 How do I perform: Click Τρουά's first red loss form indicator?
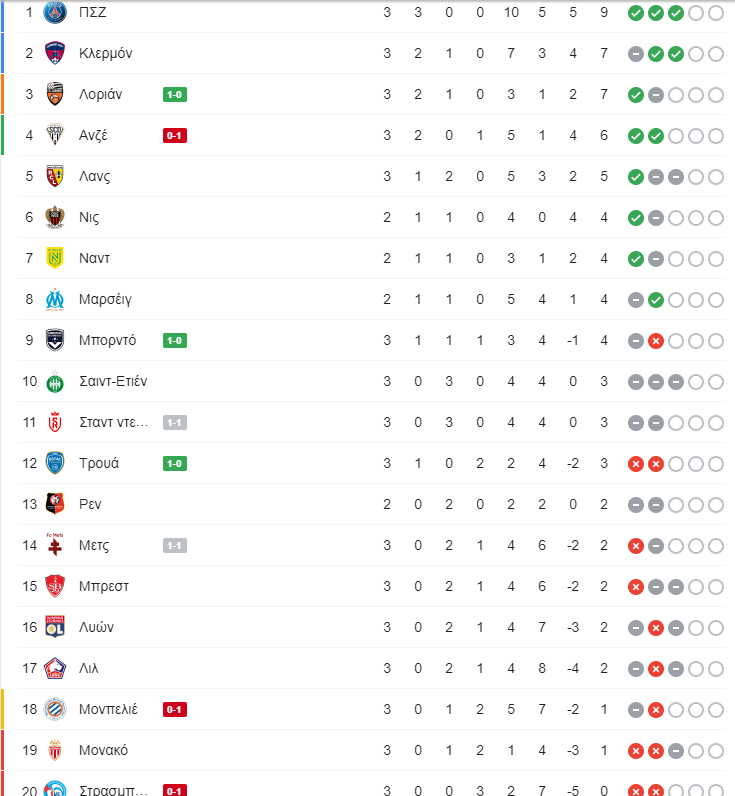click(x=636, y=464)
